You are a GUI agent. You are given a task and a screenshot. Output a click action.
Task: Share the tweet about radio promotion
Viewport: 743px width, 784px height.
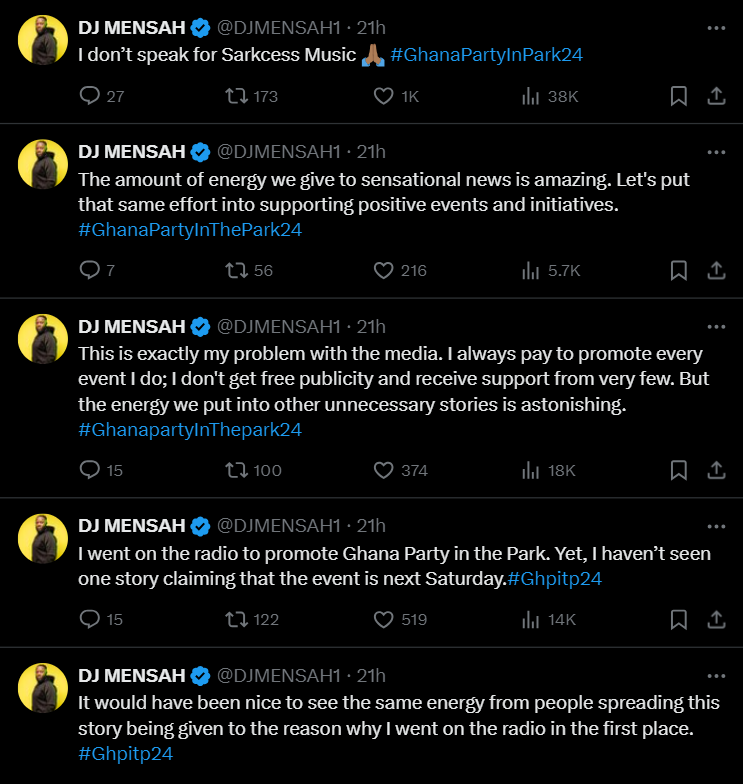pyautogui.click(x=716, y=619)
